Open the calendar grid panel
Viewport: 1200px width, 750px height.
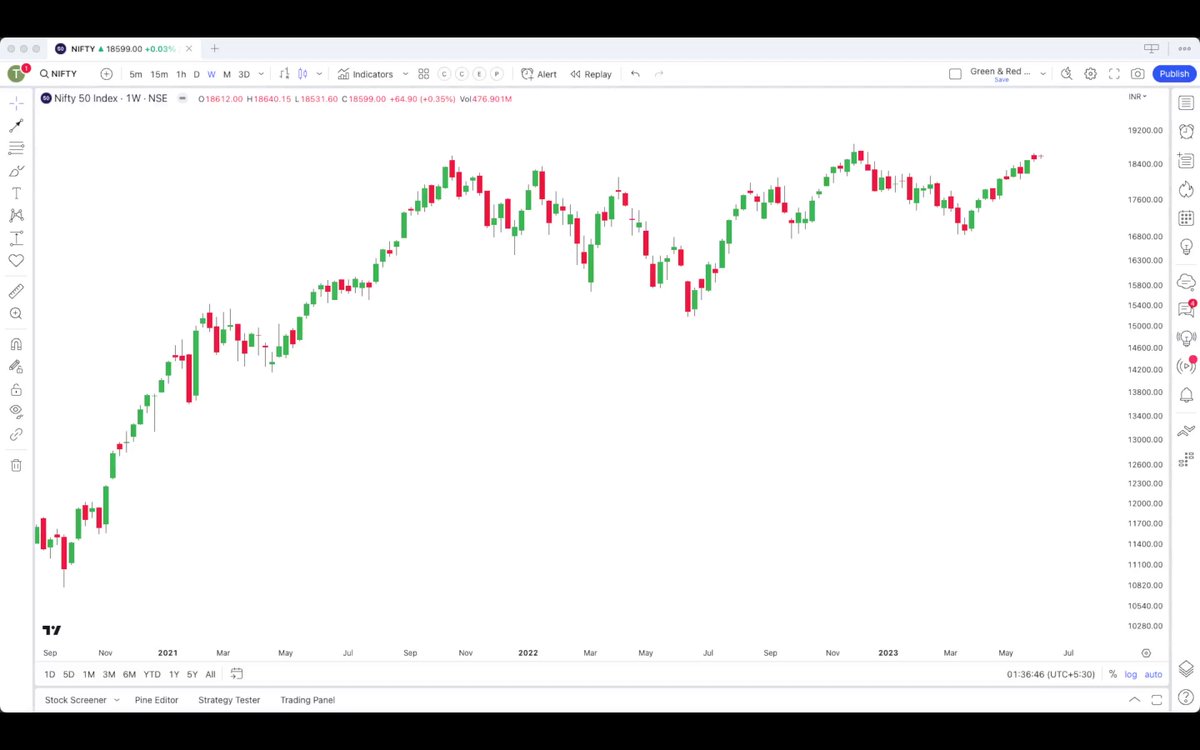point(1186,218)
